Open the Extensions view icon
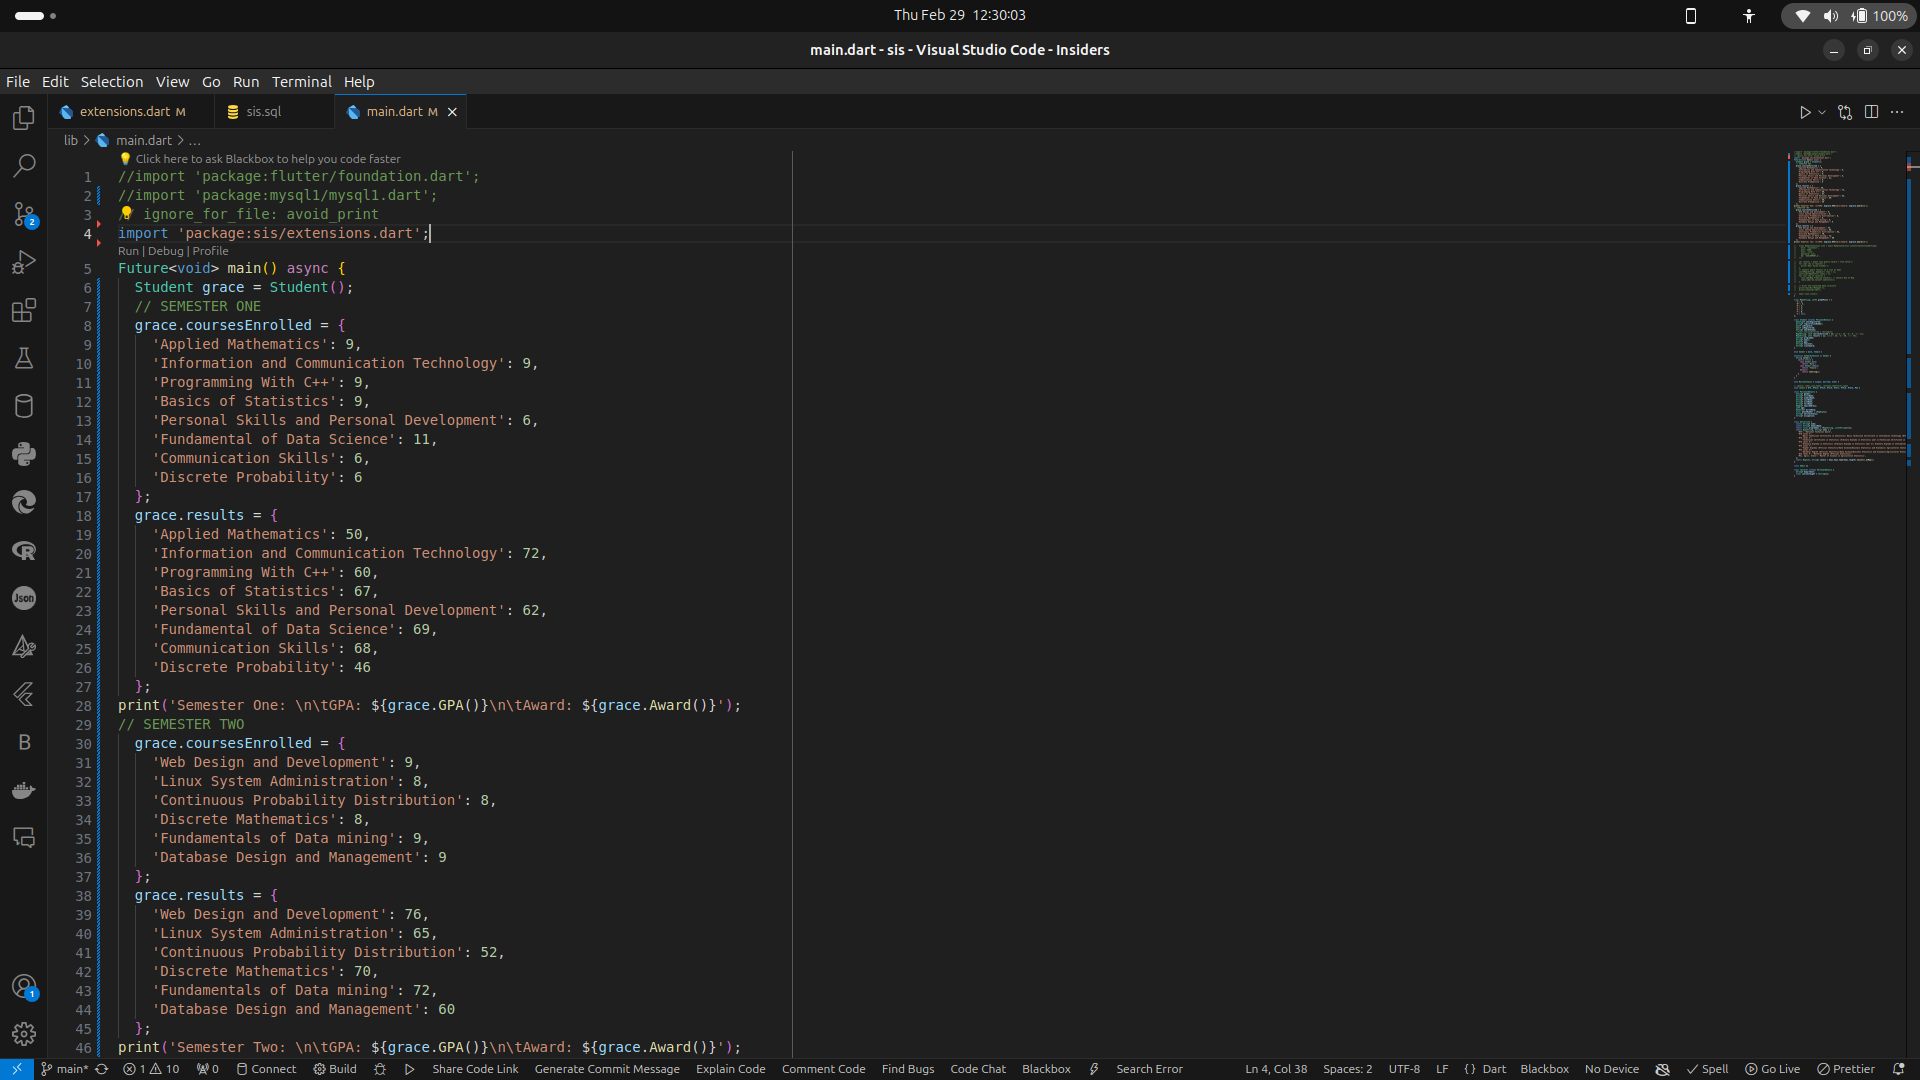 tap(24, 310)
